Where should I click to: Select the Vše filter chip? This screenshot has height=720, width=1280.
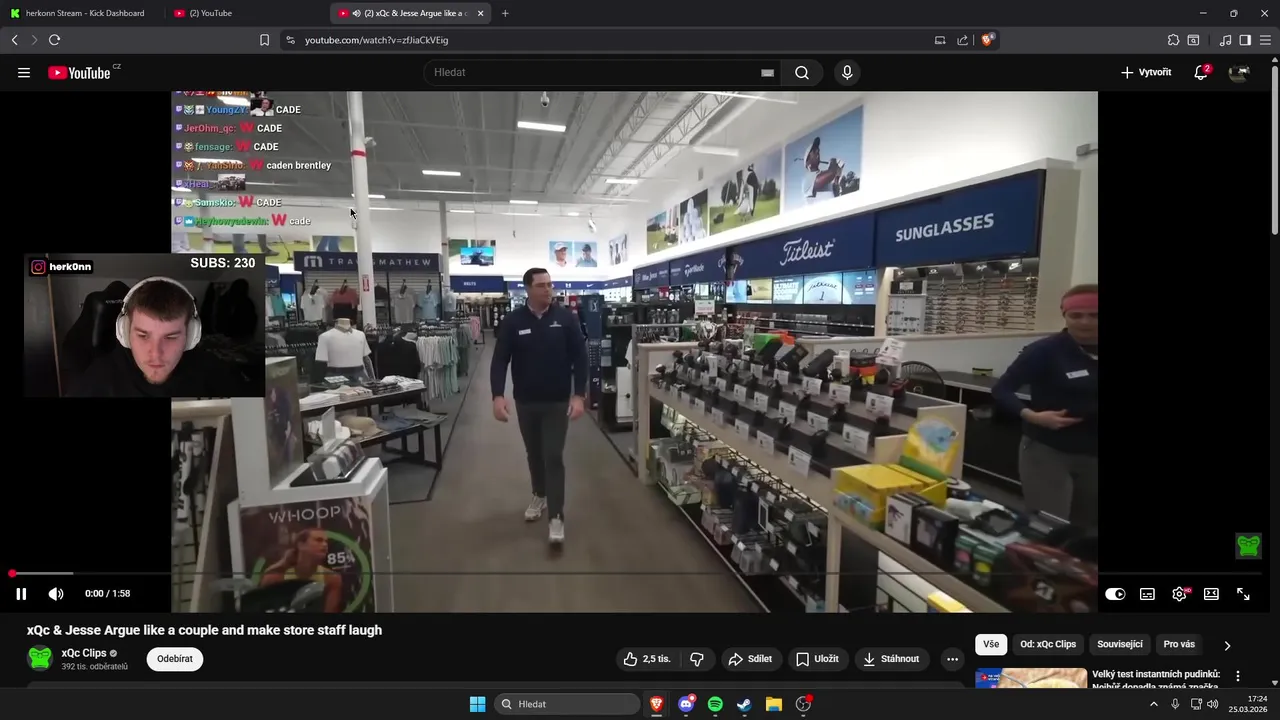coord(990,645)
